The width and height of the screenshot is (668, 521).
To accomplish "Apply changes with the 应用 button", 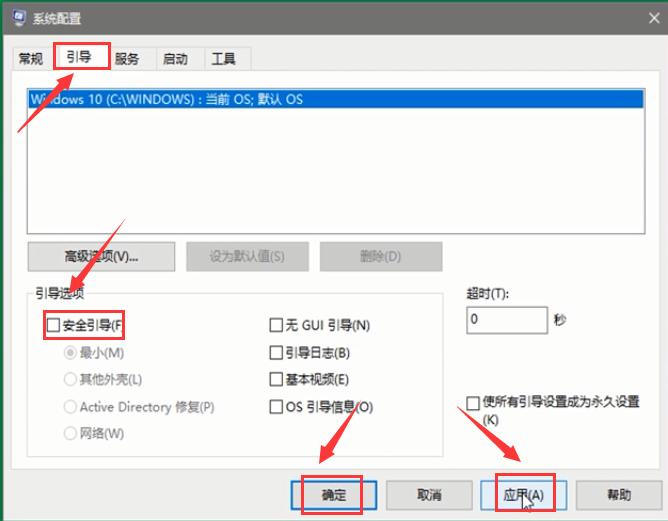I will tap(523, 494).
